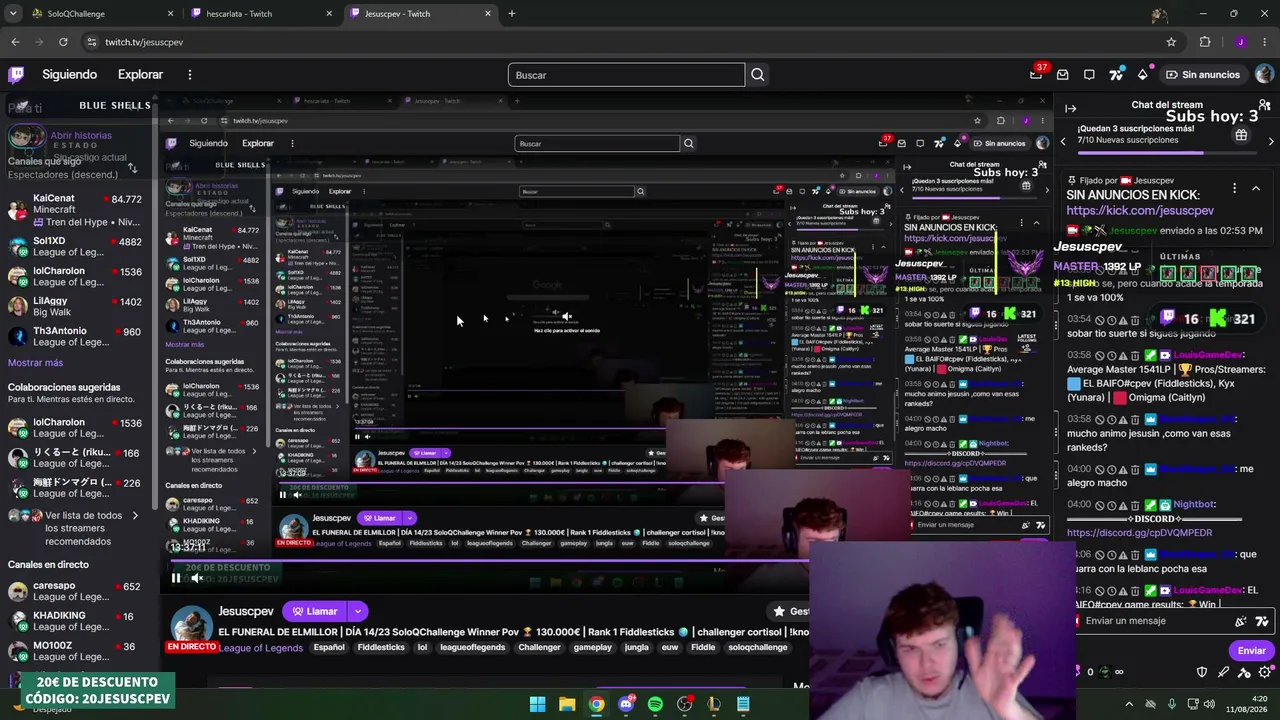Click the Español stream tag
This screenshot has width=1280, height=720.
click(329, 647)
